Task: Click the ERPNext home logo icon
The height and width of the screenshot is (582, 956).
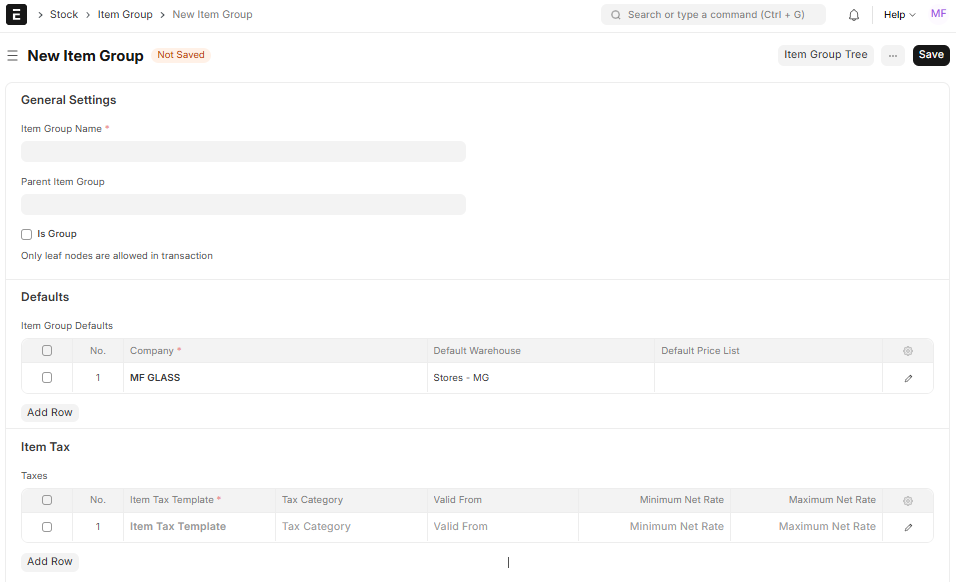Action: (x=16, y=15)
